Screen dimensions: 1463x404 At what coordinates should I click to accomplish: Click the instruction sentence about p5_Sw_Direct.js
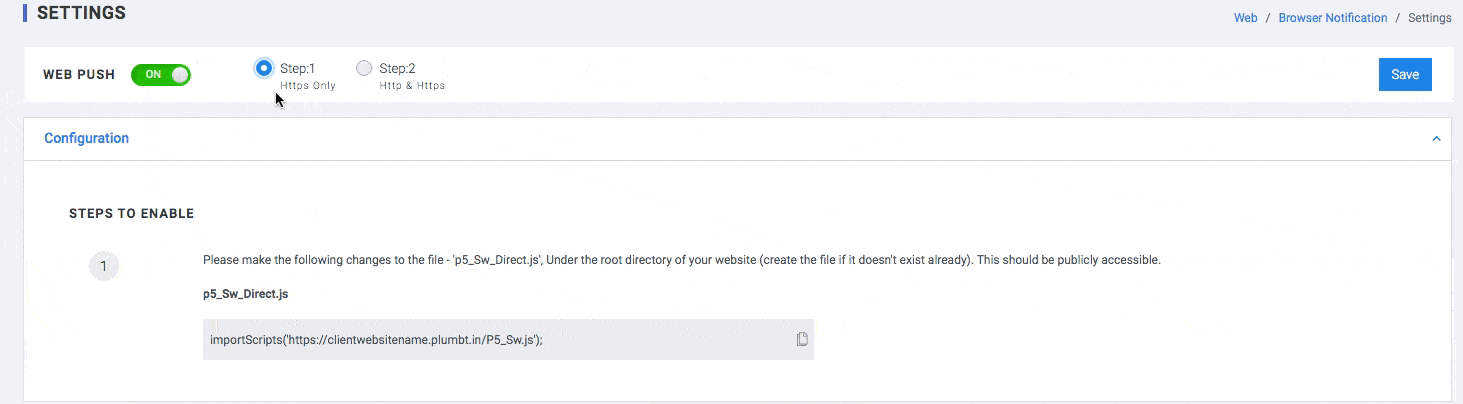click(681, 260)
